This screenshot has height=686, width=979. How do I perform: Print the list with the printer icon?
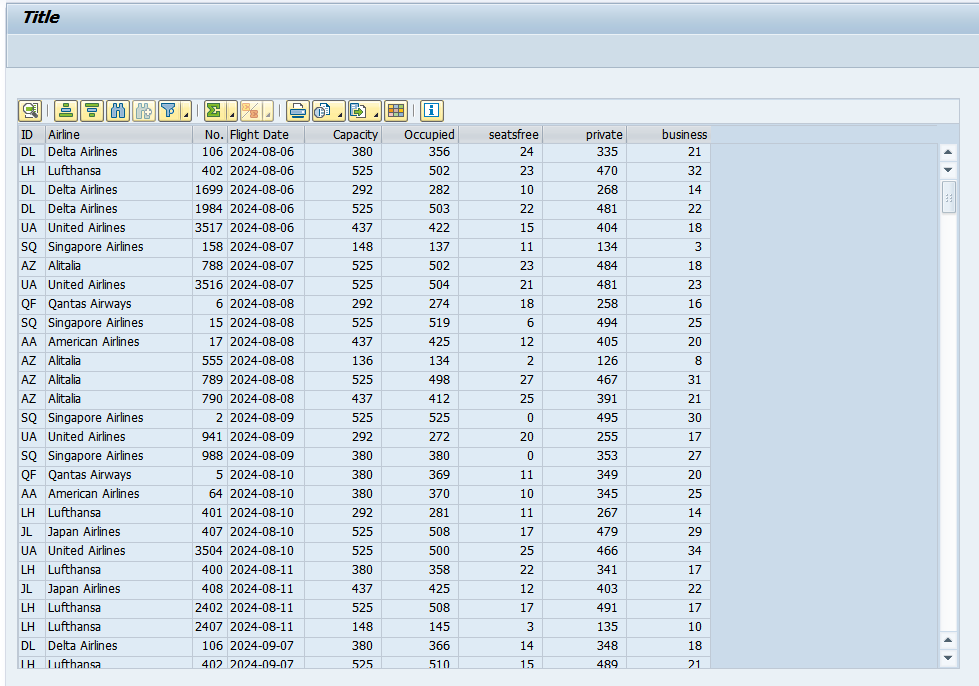298,111
